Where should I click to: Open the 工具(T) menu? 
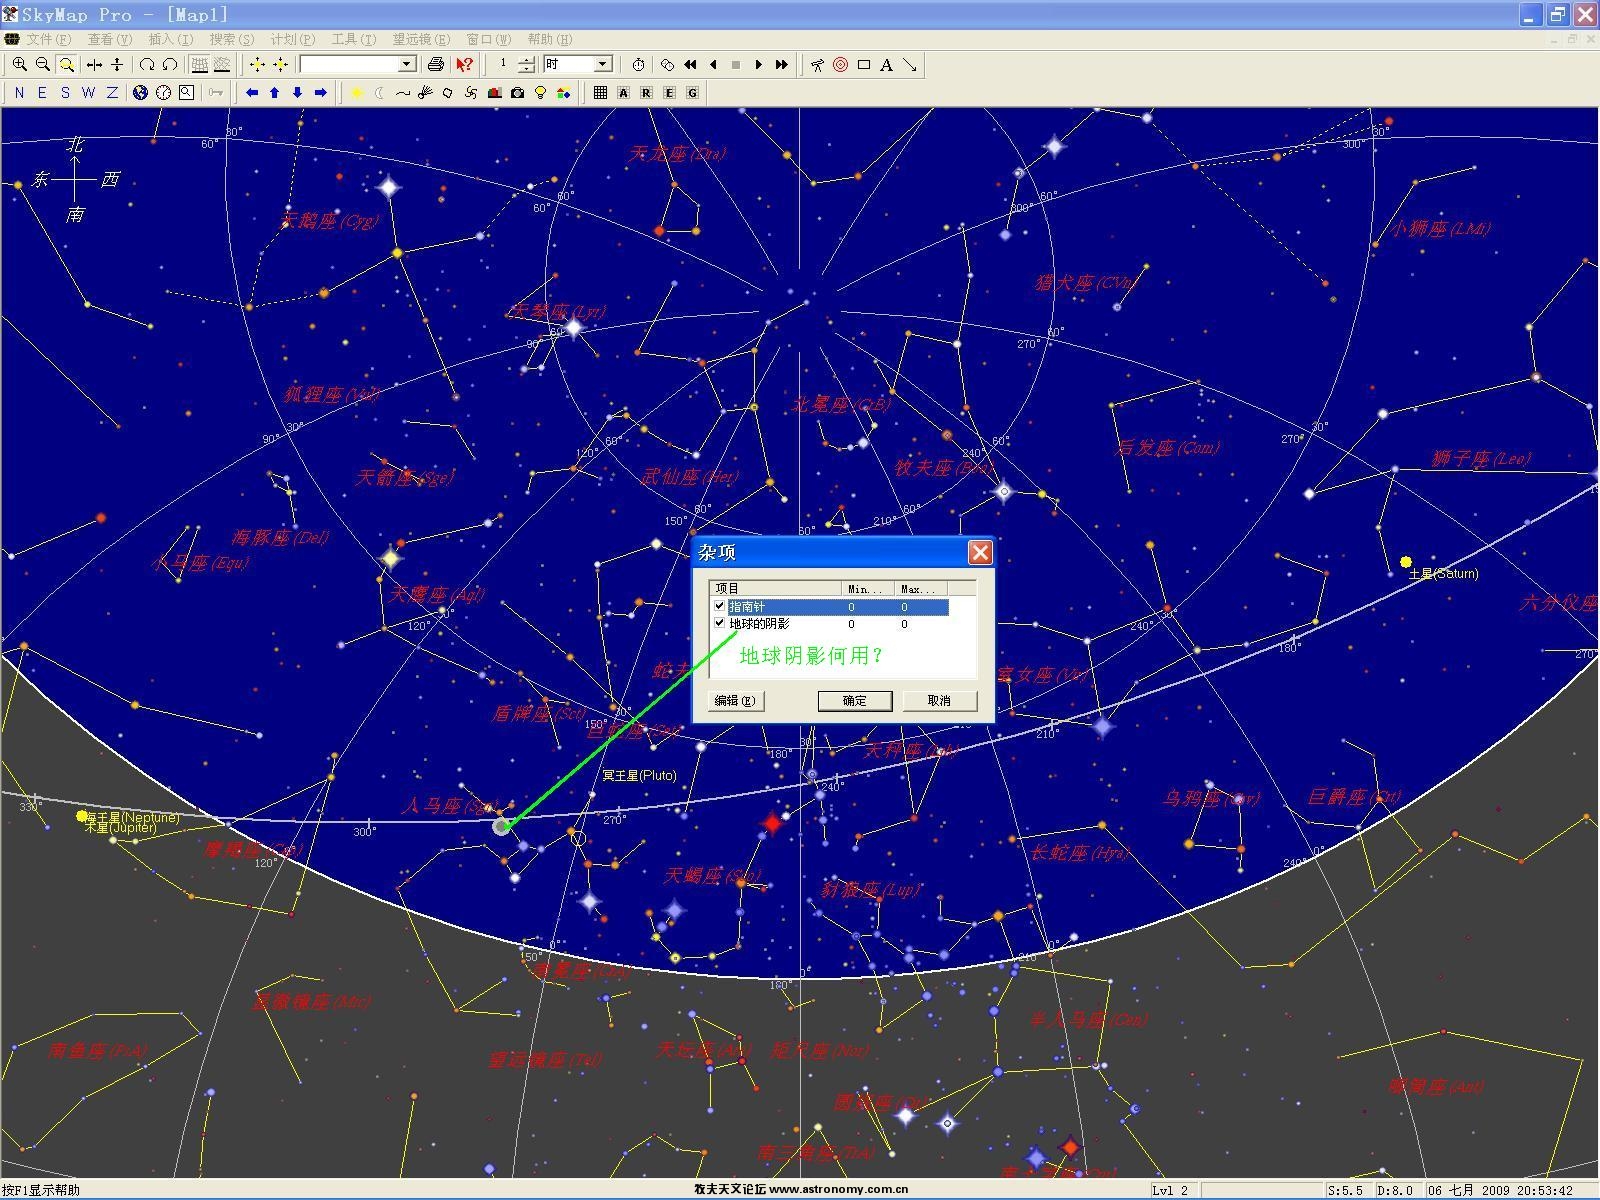pos(354,39)
